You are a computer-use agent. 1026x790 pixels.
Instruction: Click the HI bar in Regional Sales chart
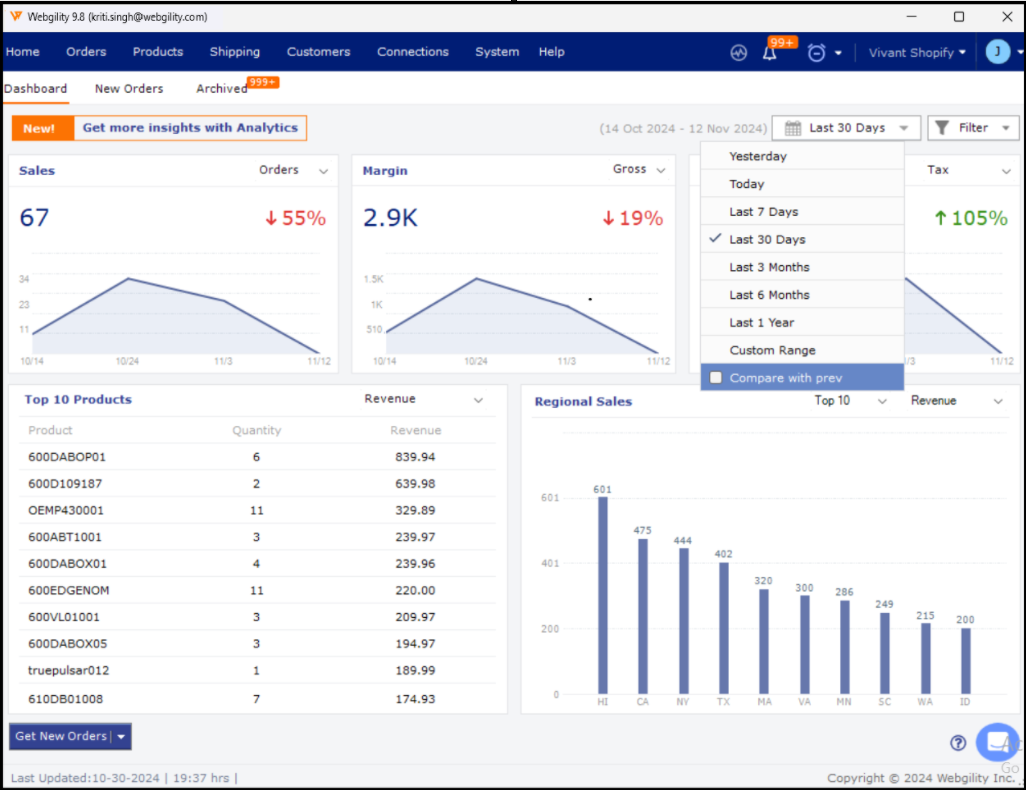pyautogui.click(x=602, y=594)
